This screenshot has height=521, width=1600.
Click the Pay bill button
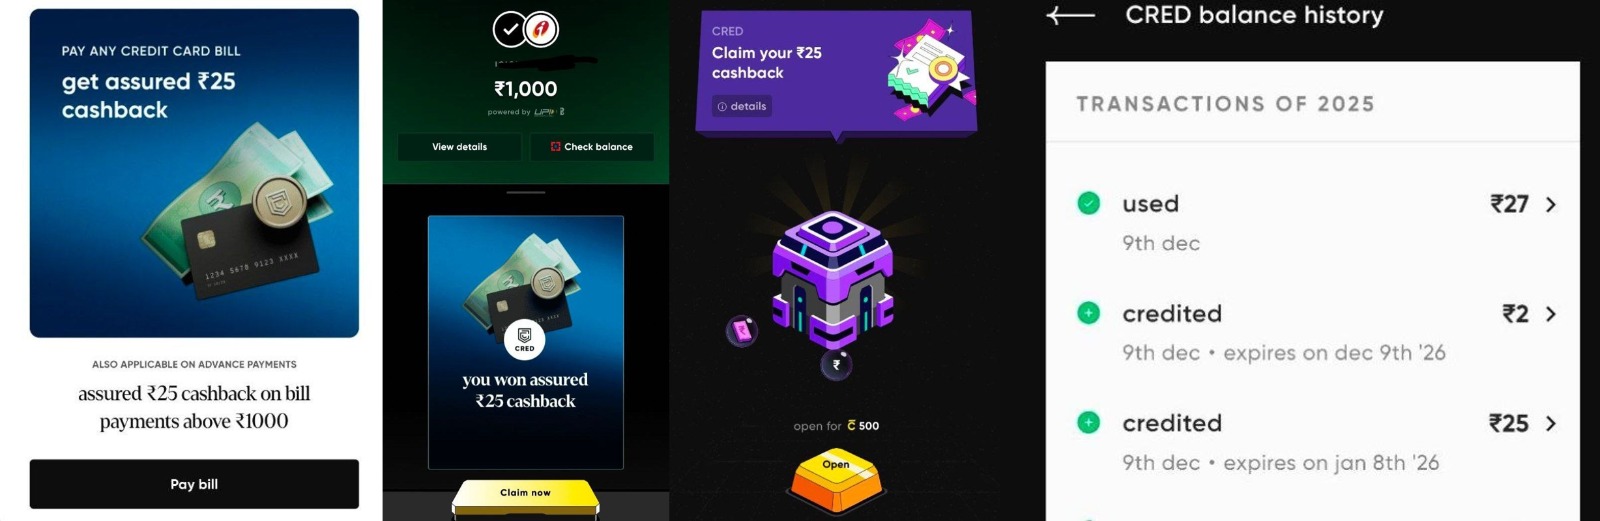tap(194, 484)
